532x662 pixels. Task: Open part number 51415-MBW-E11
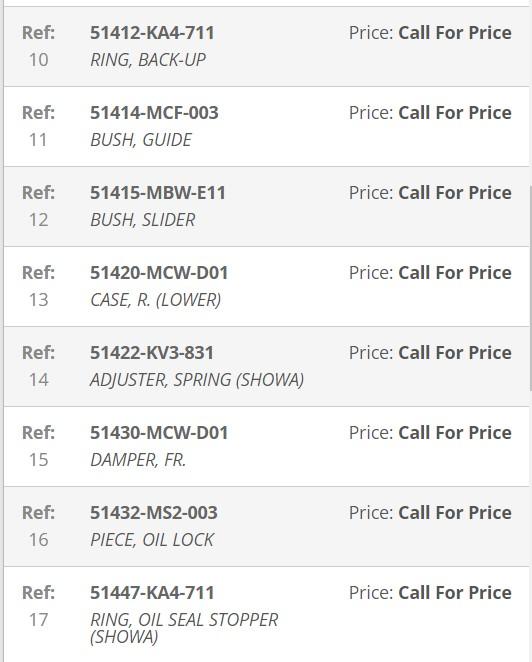tap(158, 193)
